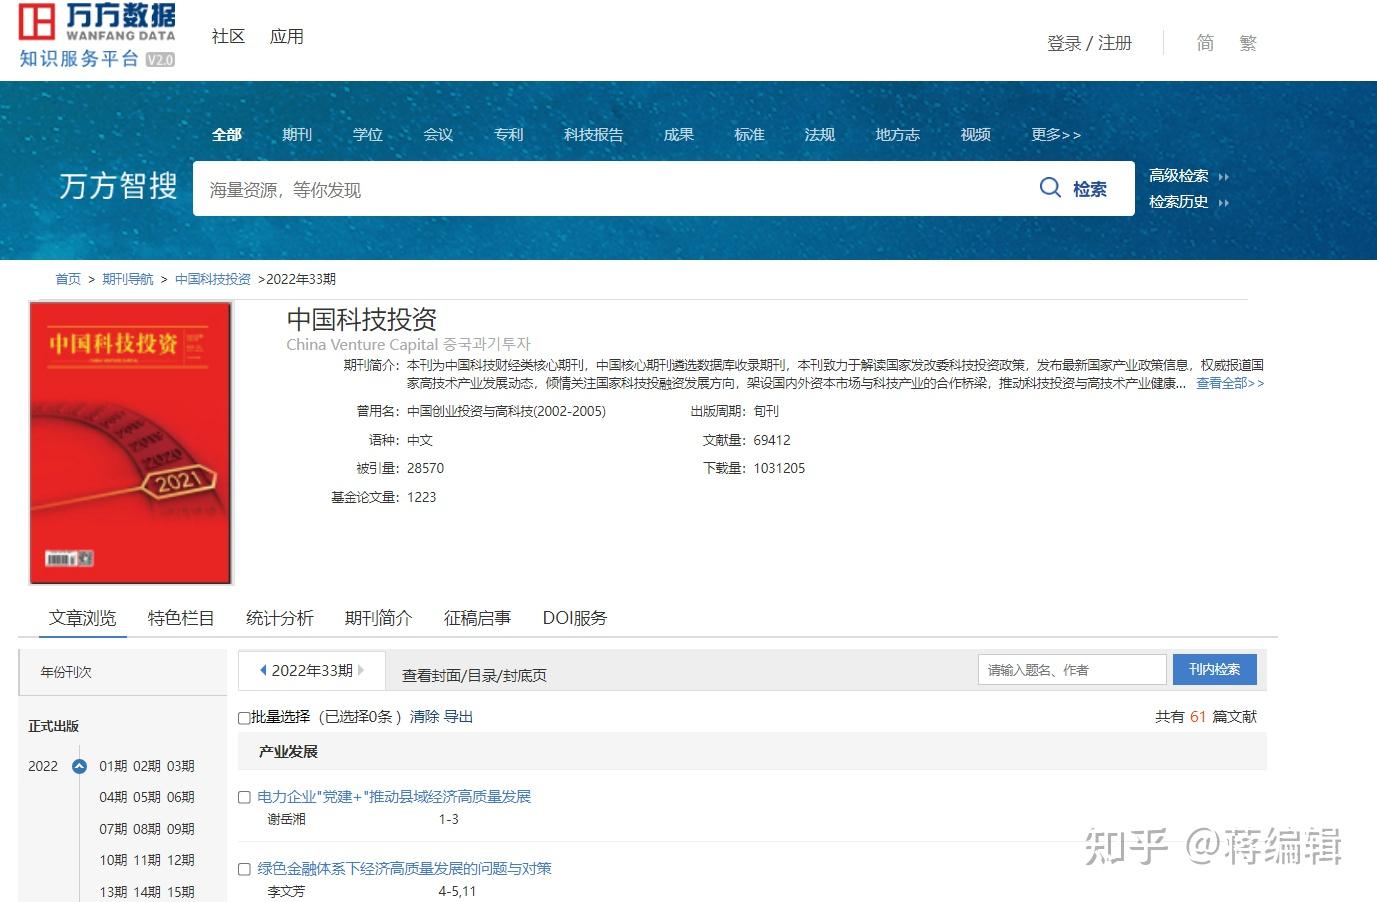1377x902 pixels.
Task: Open 高级检索 advanced search
Action: [x=1178, y=176]
